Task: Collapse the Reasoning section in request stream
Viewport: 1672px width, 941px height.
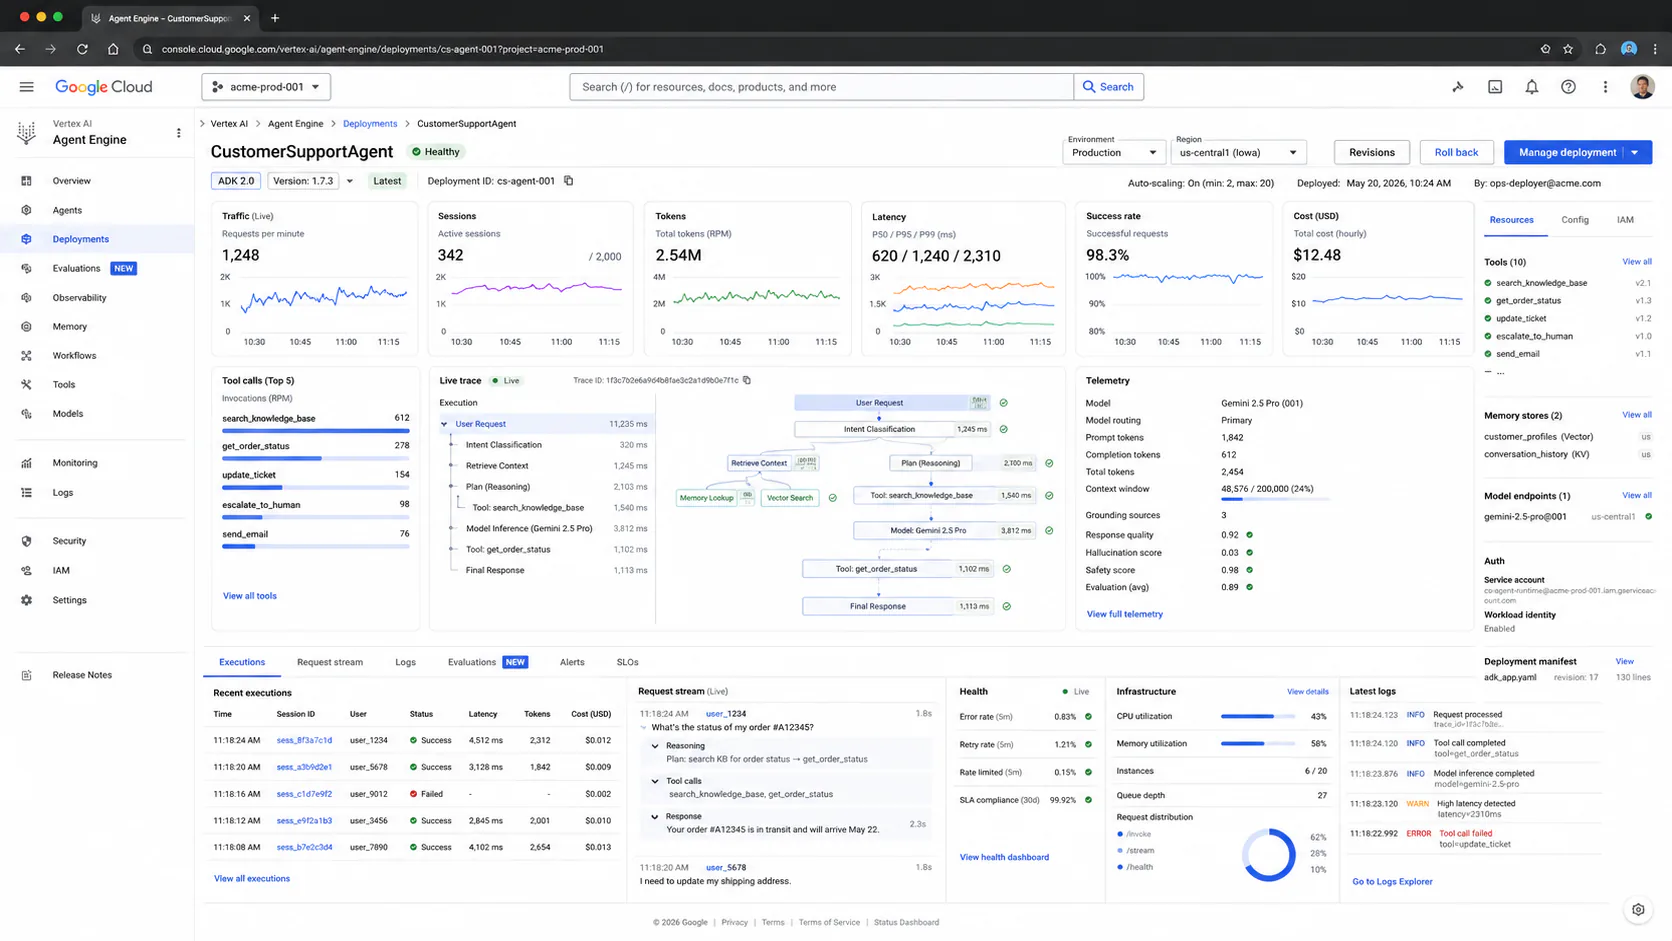Action: click(656, 746)
